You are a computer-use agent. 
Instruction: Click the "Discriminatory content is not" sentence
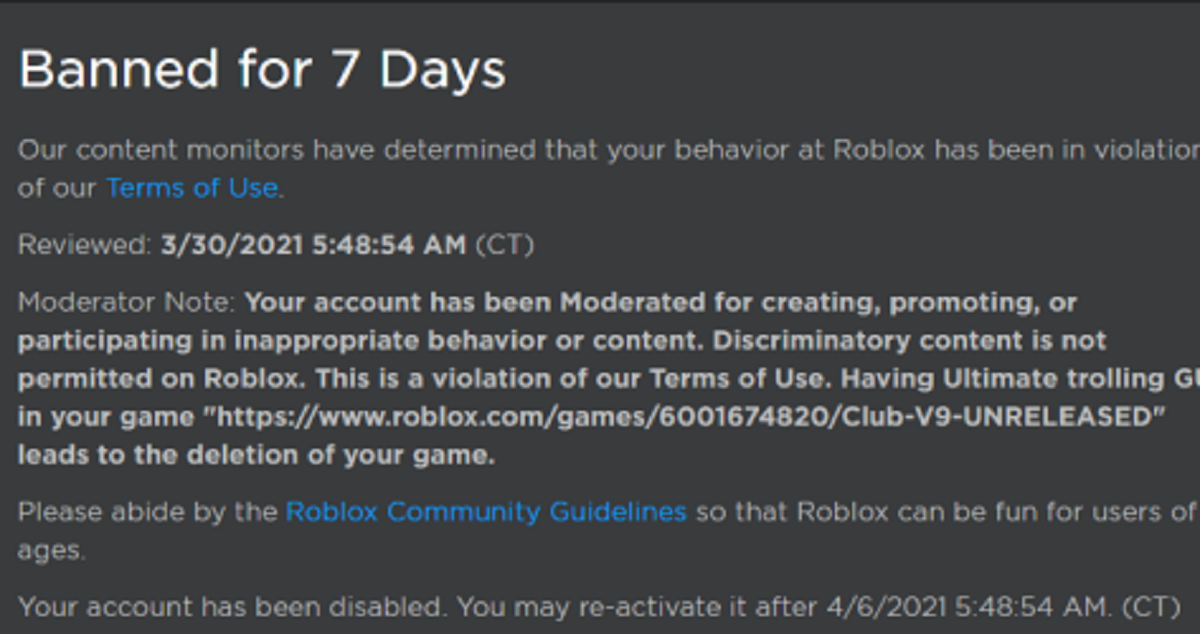[x=909, y=341]
